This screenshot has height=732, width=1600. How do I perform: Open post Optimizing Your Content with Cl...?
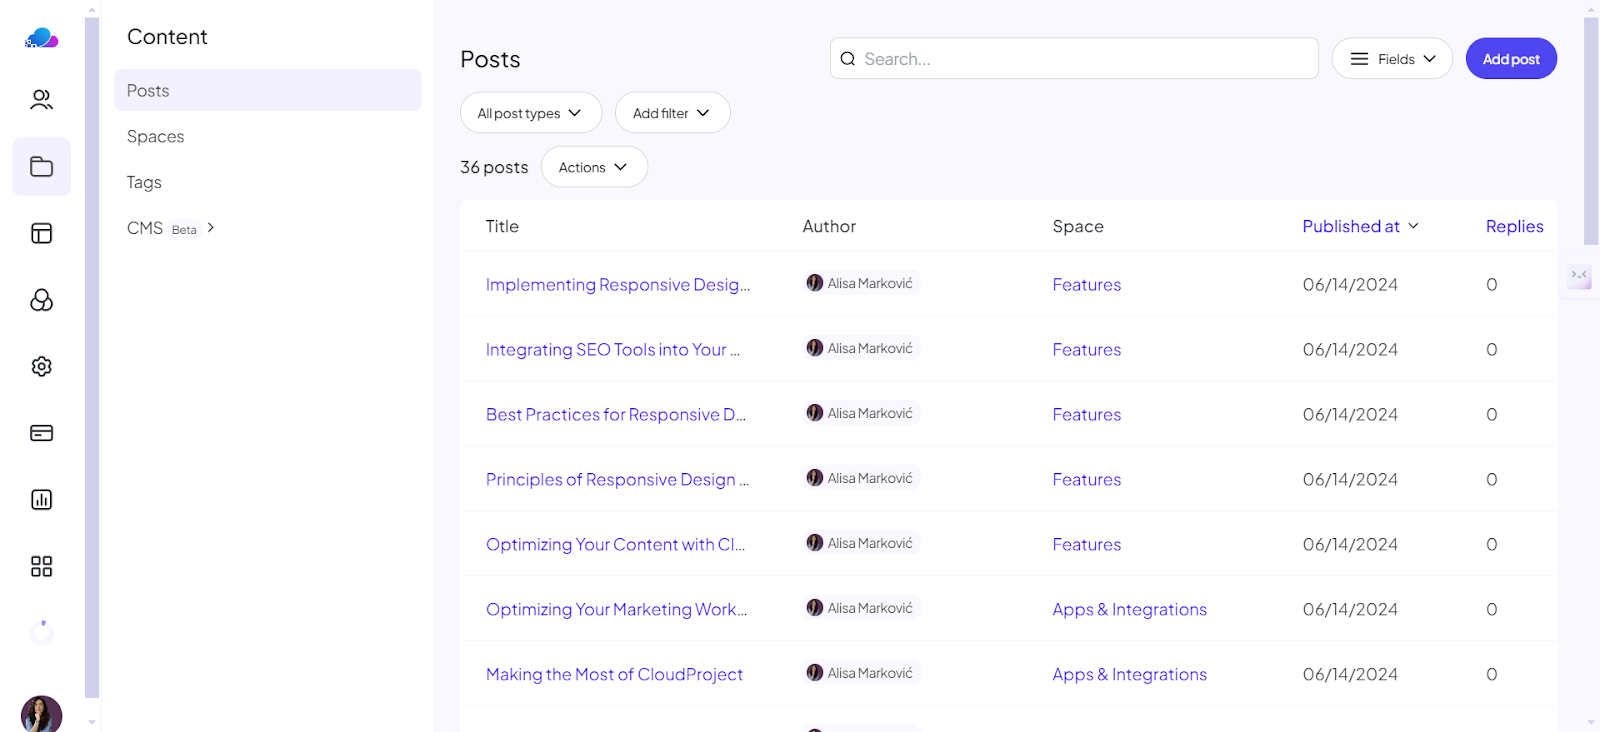pos(615,544)
